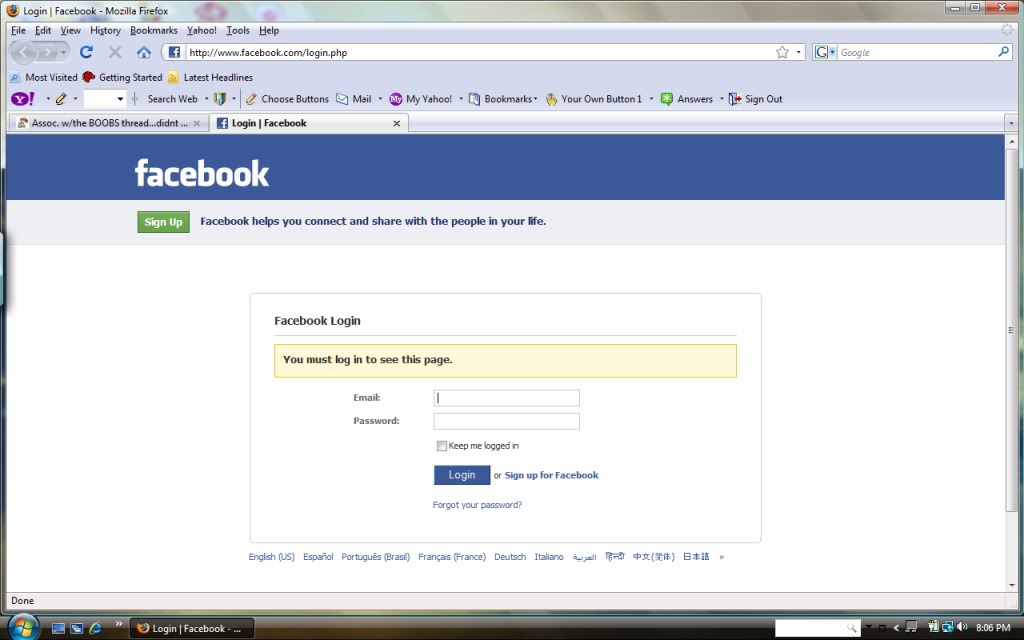
Task: Open the History menu
Action: click(105, 30)
